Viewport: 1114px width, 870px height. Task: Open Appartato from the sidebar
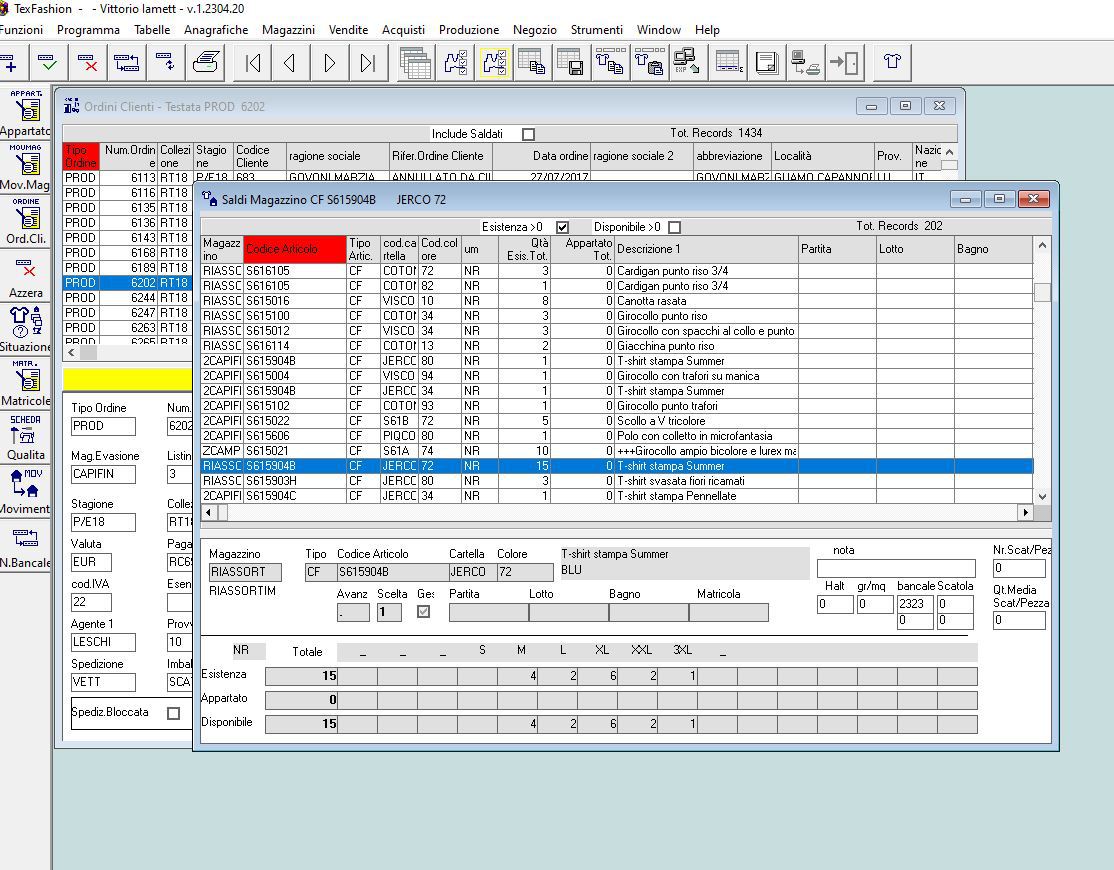26,112
